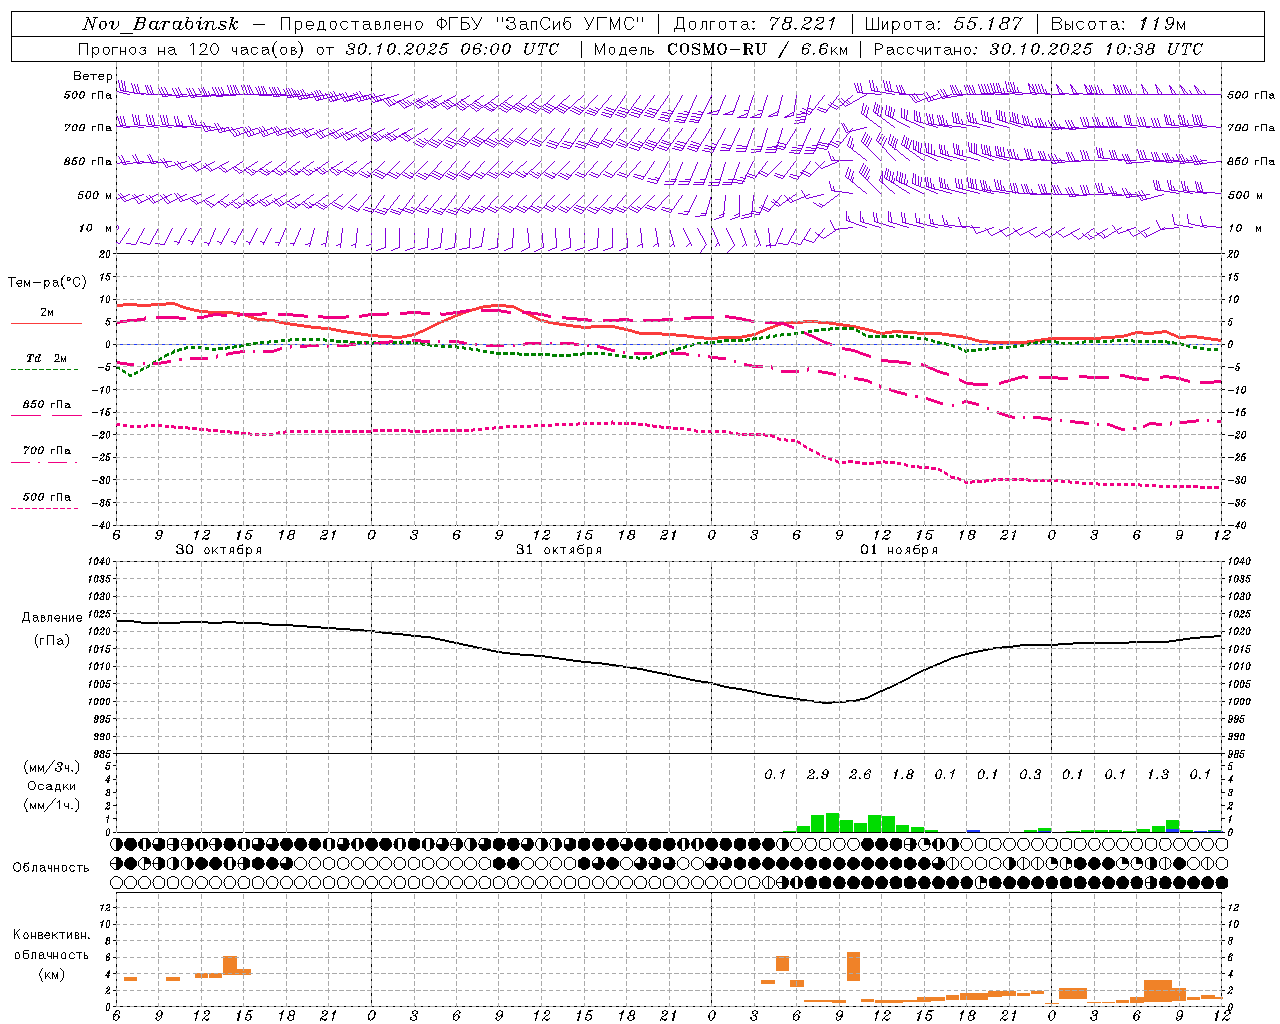
Task: Click the '30 октября' date label
Action: pyautogui.click(x=219, y=550)
